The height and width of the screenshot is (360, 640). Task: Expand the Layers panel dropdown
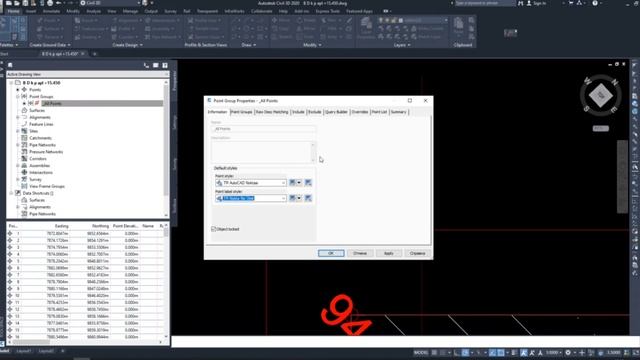point(402,45)
